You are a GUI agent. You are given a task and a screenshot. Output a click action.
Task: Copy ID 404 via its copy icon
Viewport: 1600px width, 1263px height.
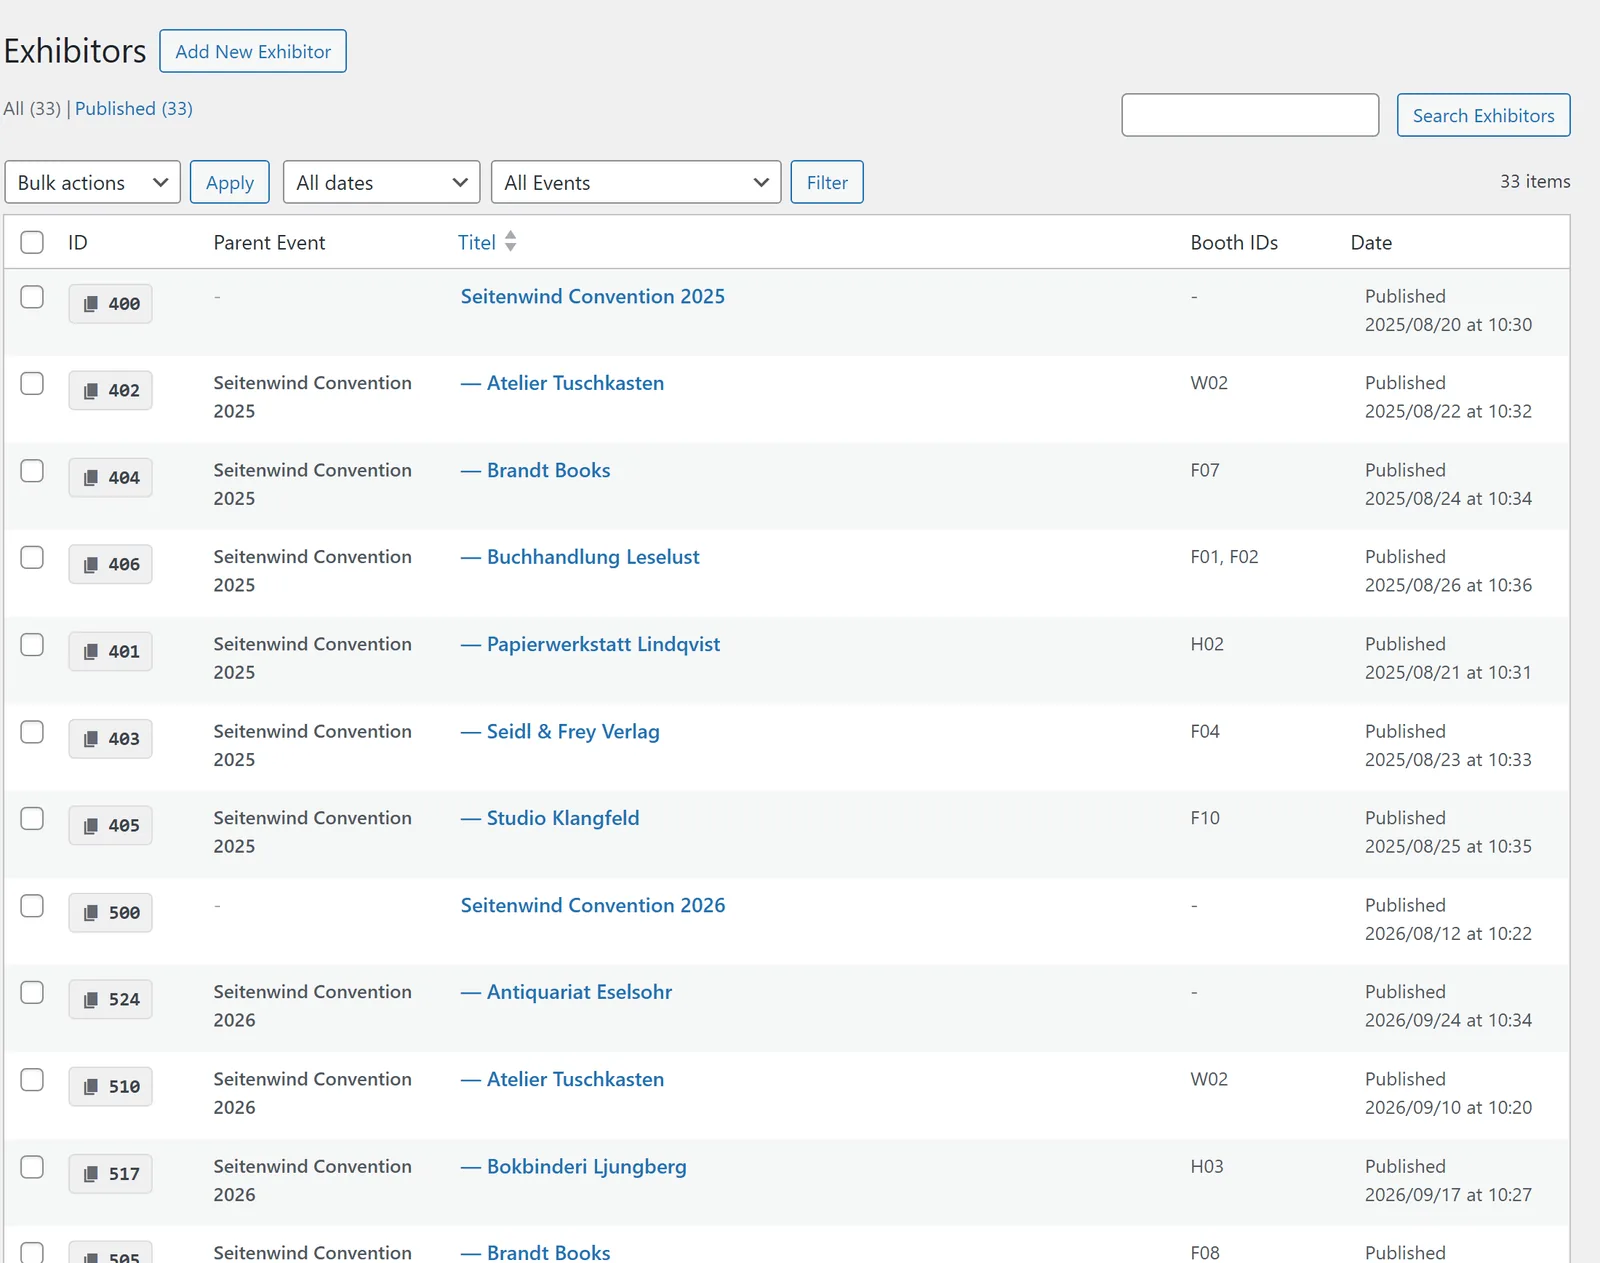point(90,478)
